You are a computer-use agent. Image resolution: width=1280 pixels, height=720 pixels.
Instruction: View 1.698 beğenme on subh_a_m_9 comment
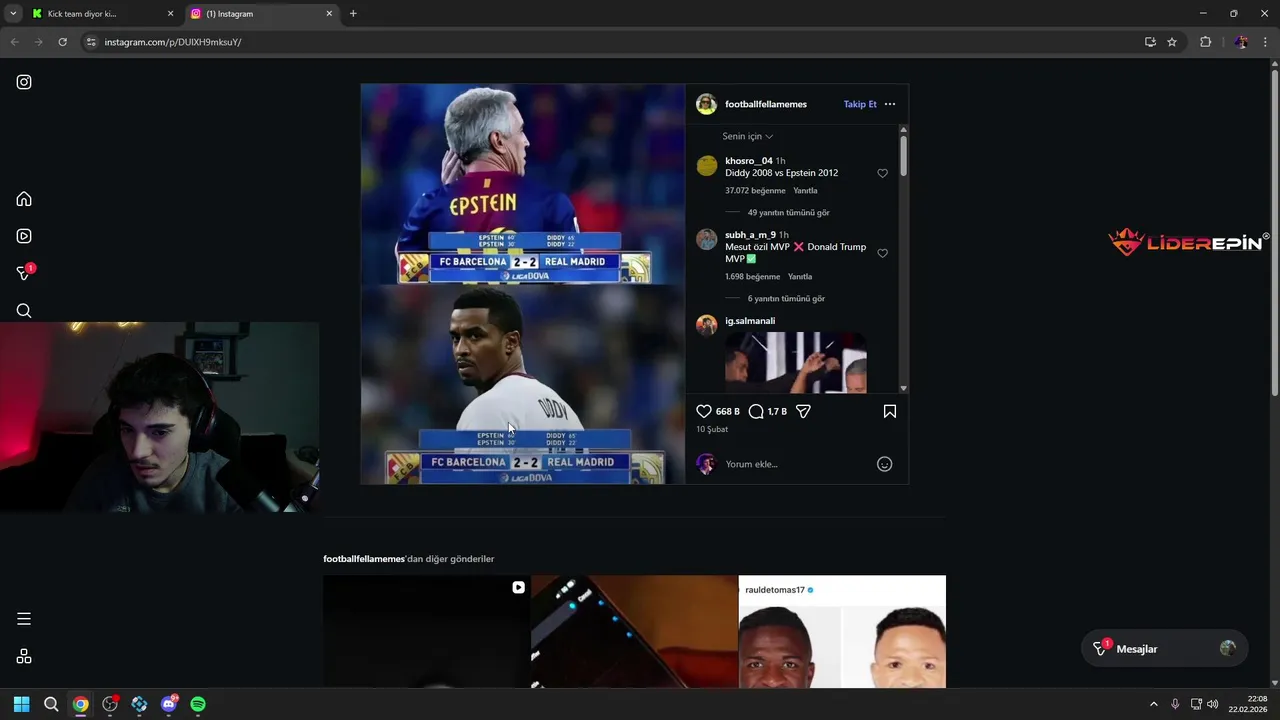pyautogui.click(x=752, y=277)
